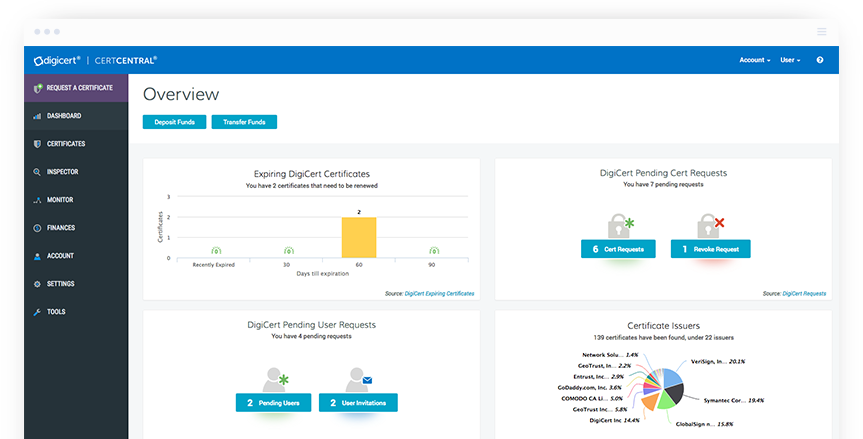This screenshot has width=863, height=439.
Task: Click the Finances coin icon
Action: 37,228
